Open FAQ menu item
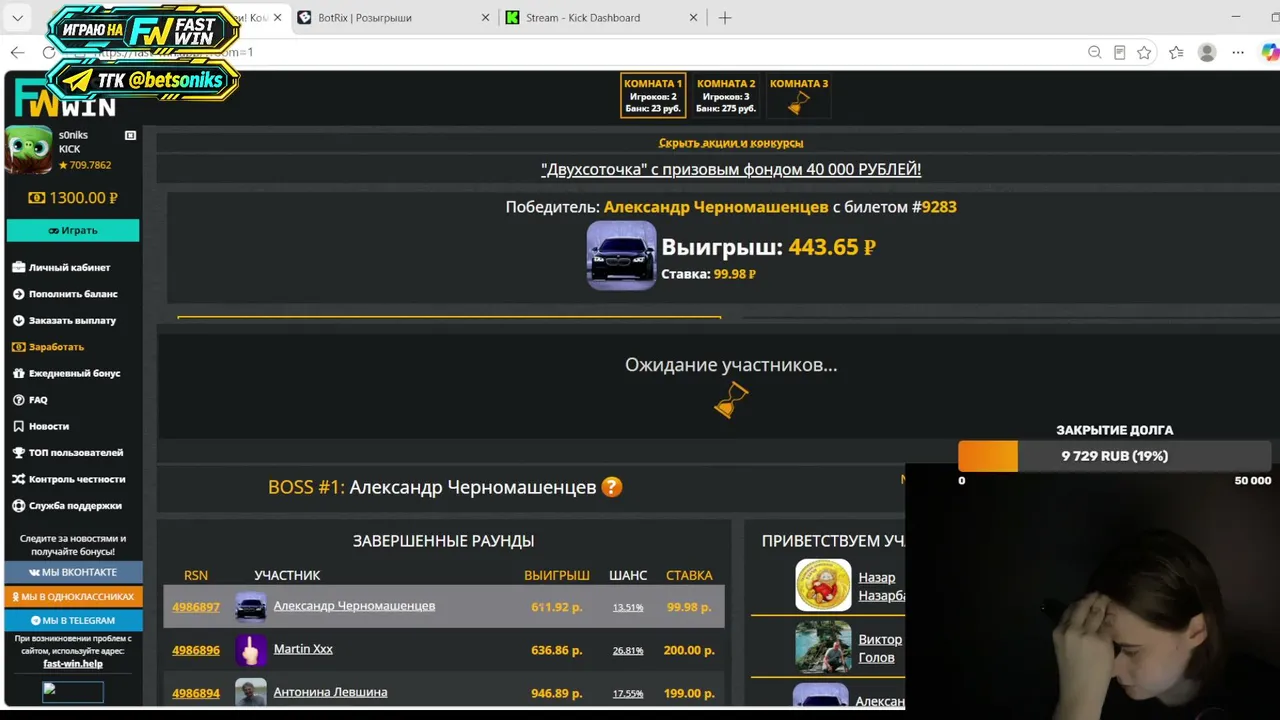 (30, 400)
